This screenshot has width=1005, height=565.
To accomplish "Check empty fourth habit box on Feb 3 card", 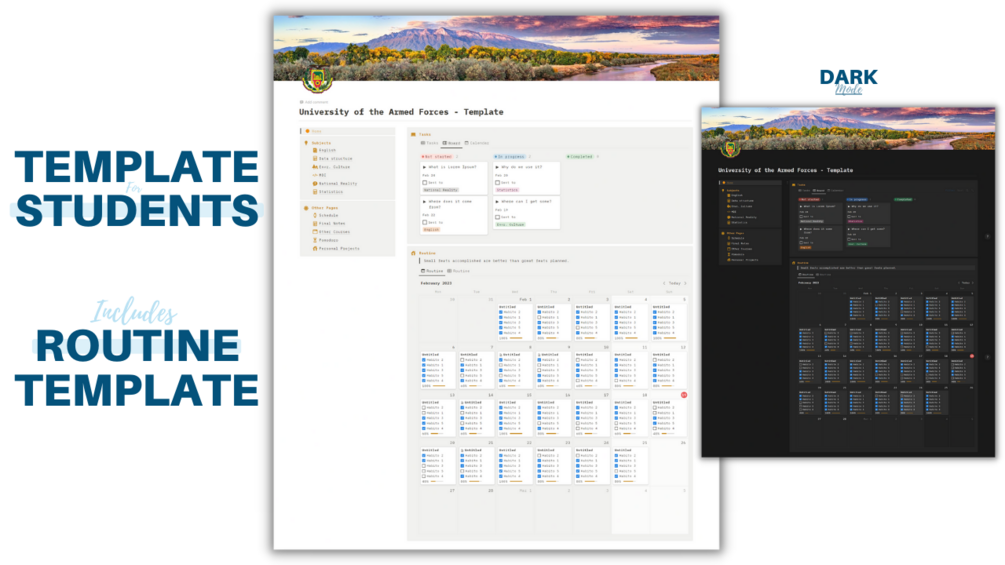I will 577,327.
